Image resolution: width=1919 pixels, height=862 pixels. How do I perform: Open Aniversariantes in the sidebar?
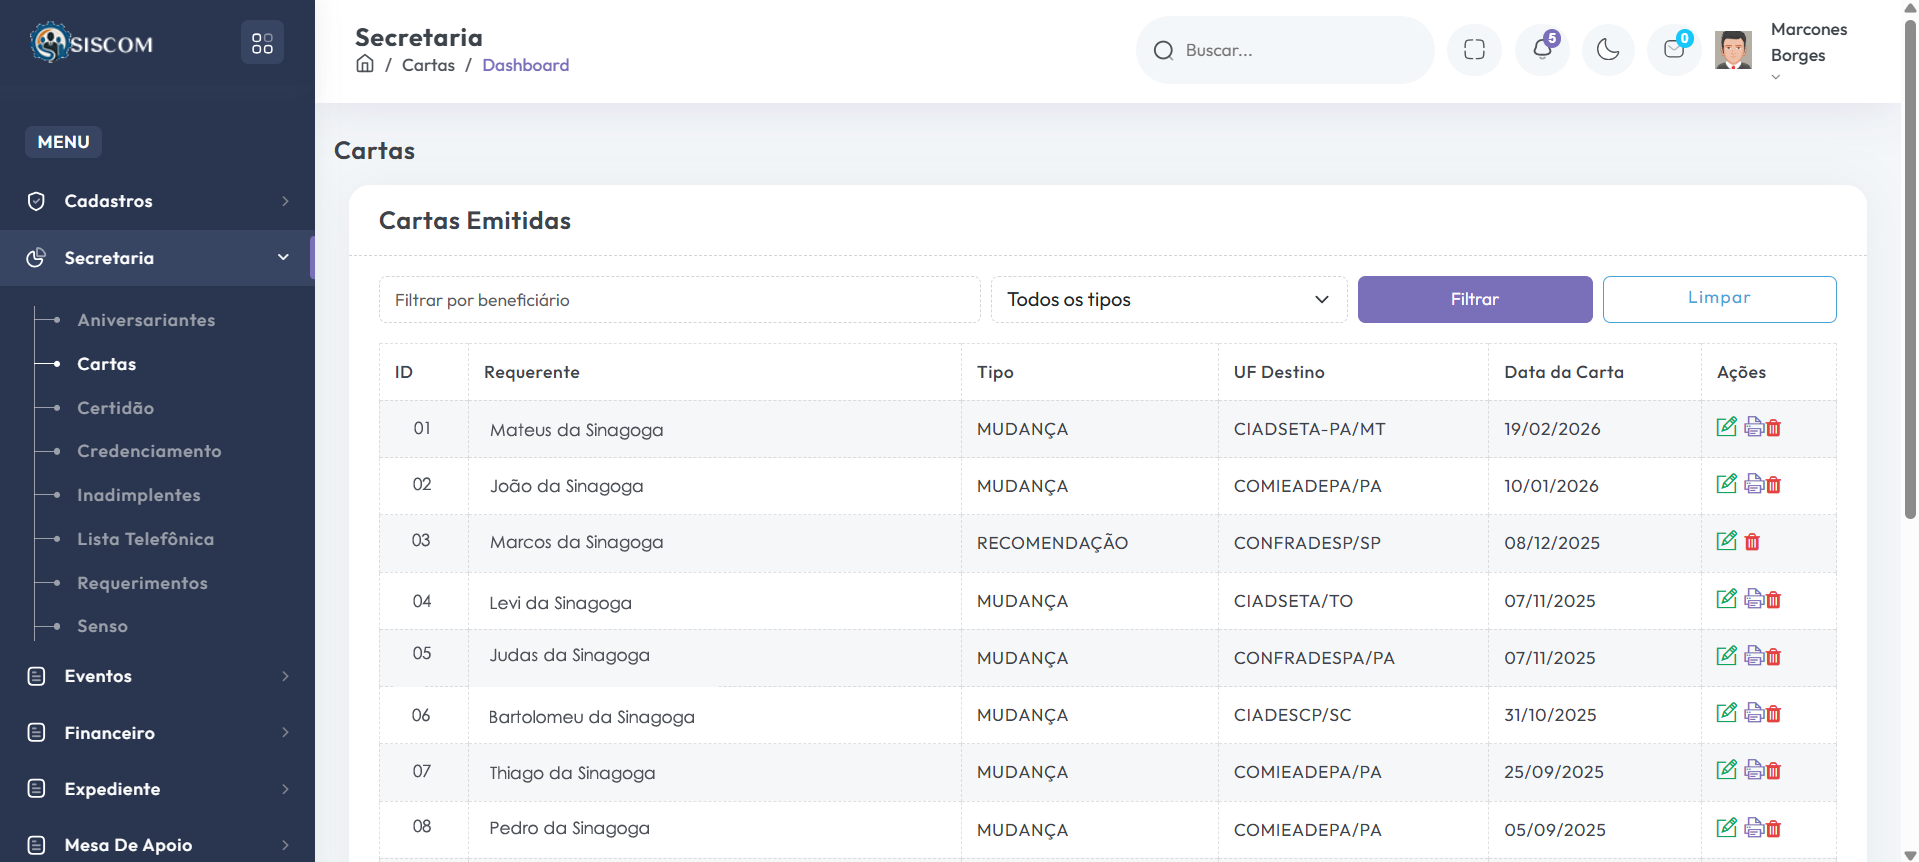coord(146,320)
